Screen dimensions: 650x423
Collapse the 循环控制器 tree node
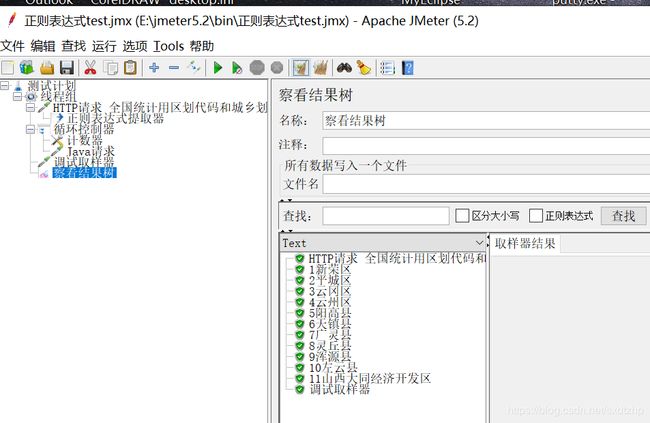coord(30,129)
